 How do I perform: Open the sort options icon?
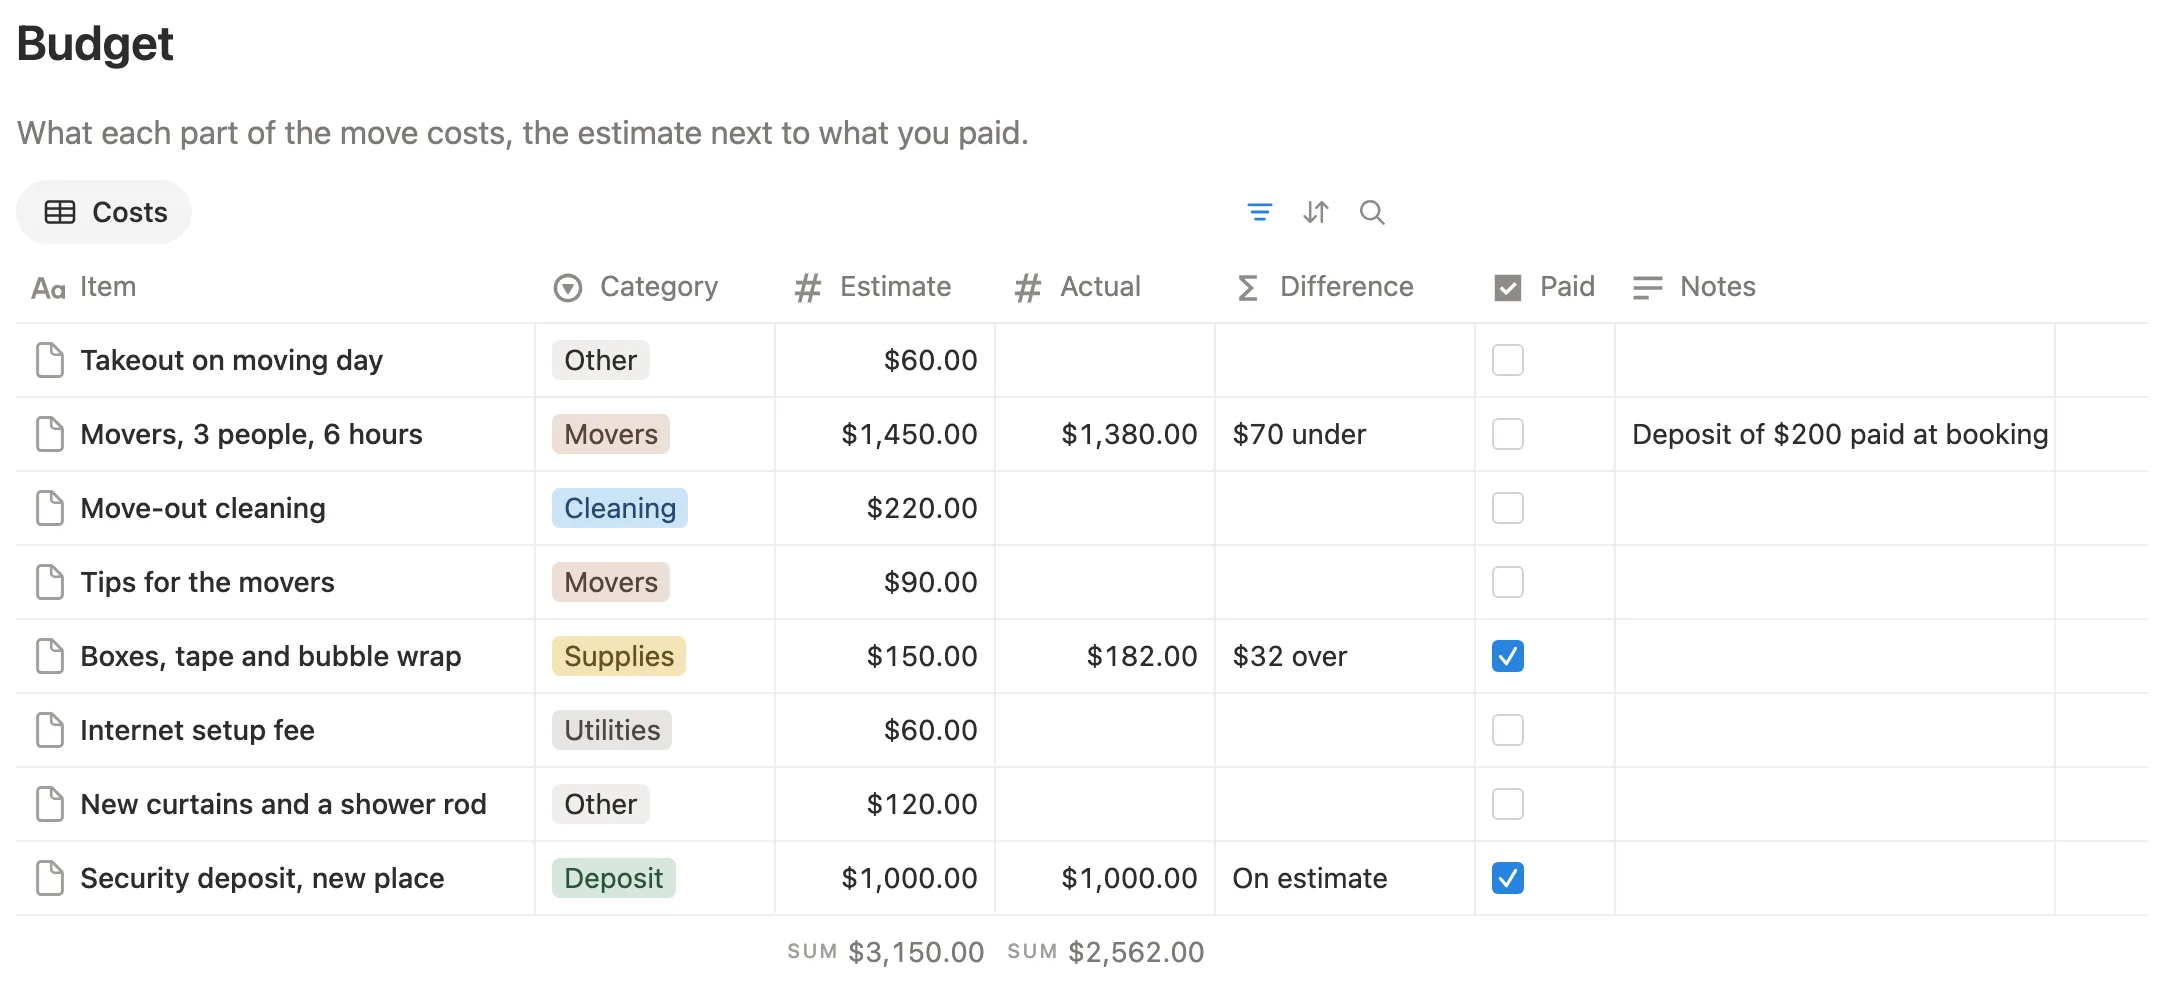pos(1316,212)
